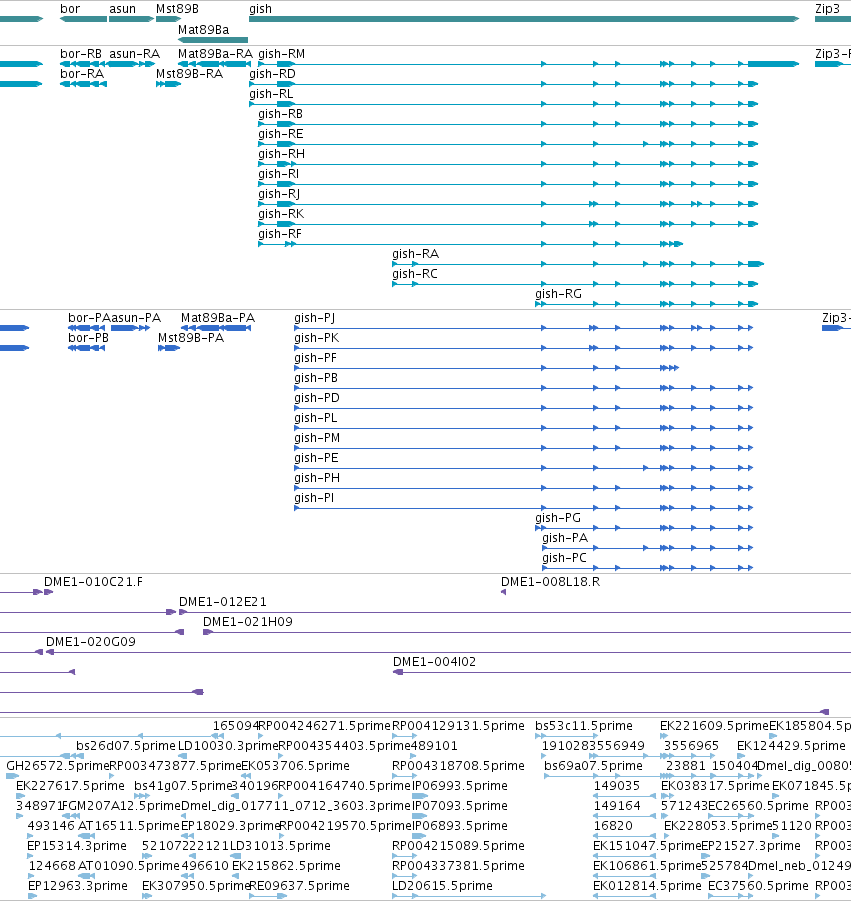Viewport: 851px width, 901px height.
Task: Open protein label gish-PK
Action: click(317, 338)
